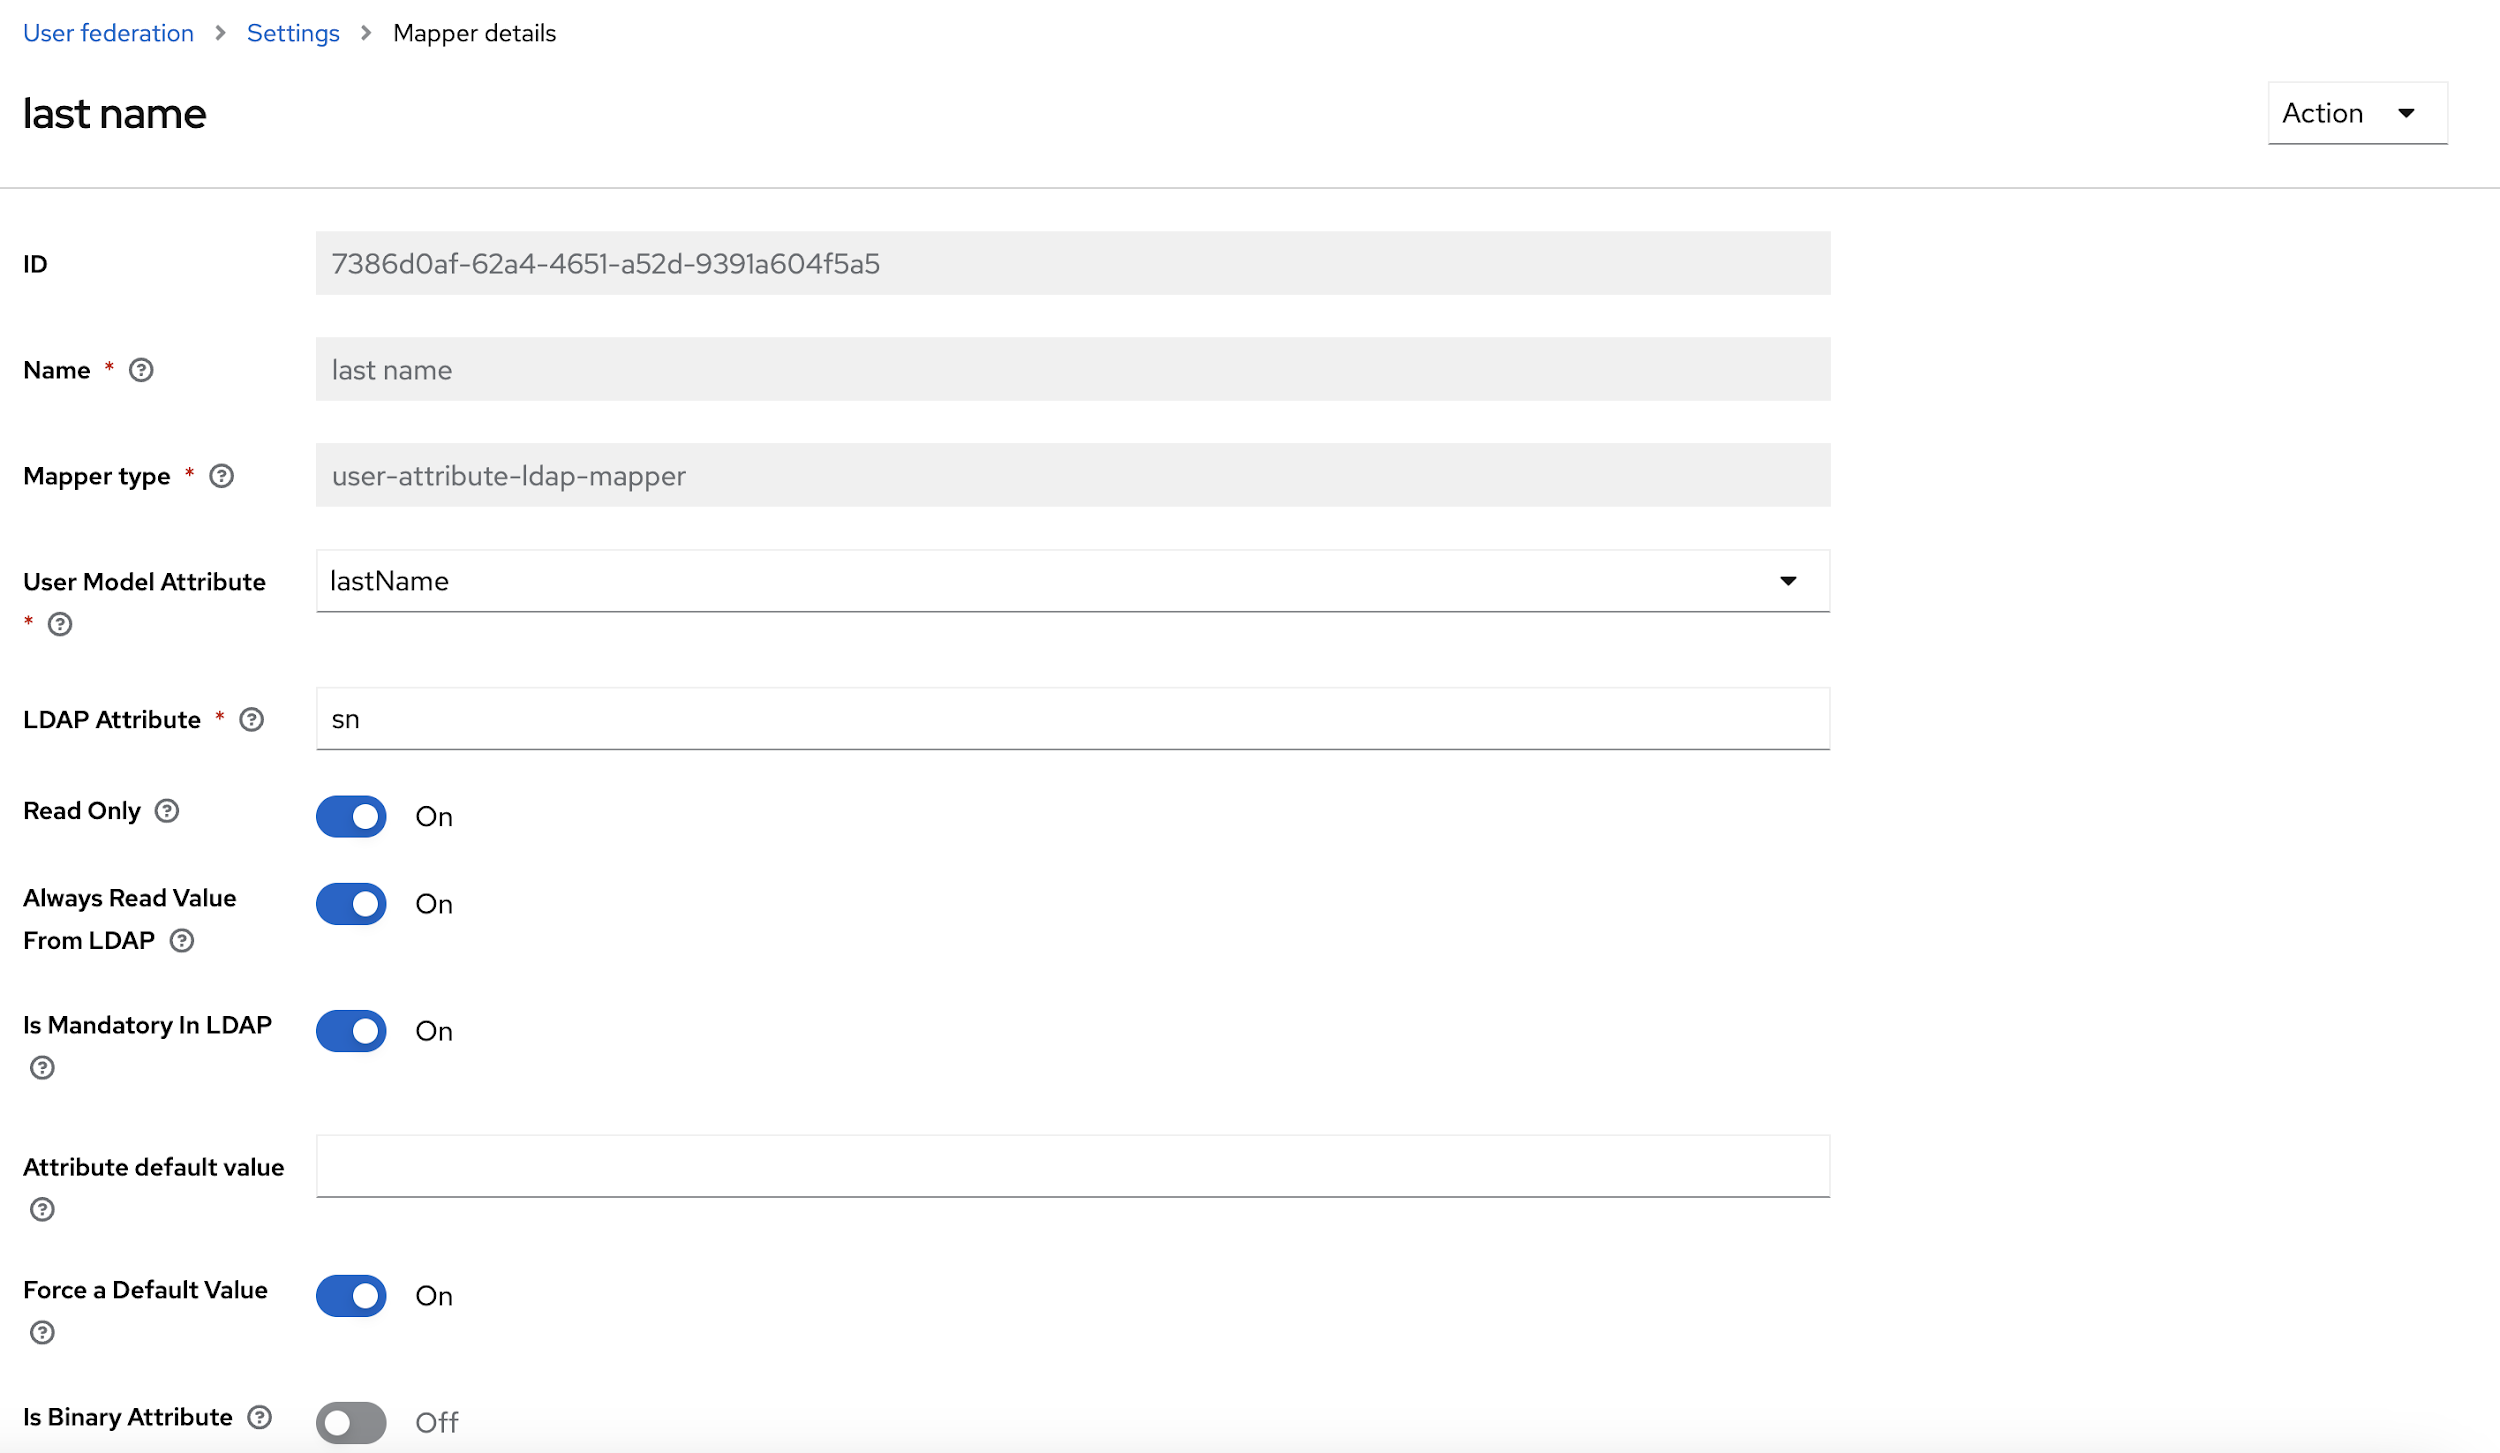Open User Model Attribute help tooltip
This screenshot has width=2500, height=1453.
[x=60, y=625]
